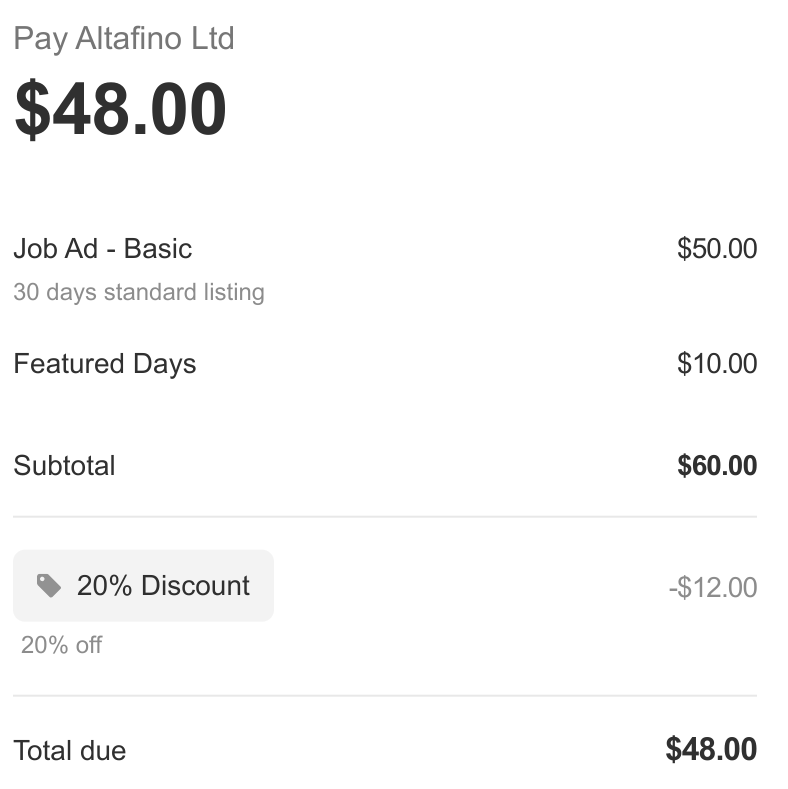The image size is (788, 789).
Task: Click the $10.00 Featured Days price
Action: [716, 364]
